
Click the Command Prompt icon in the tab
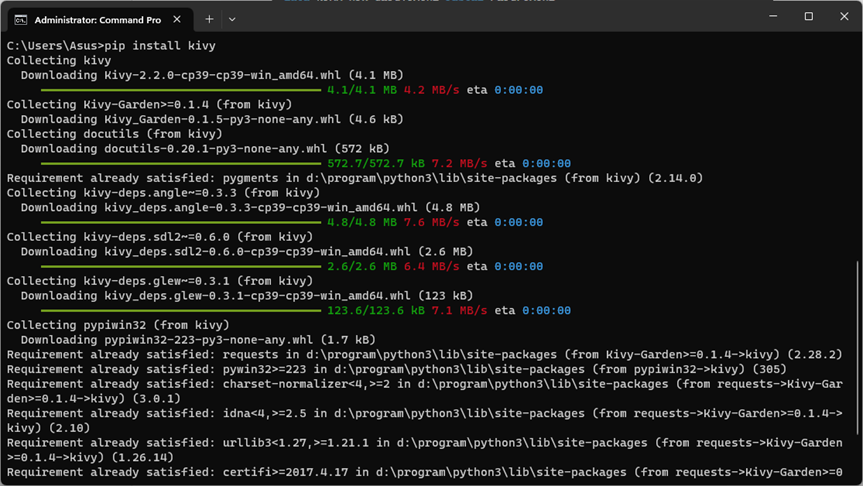[x=20, y=19]
